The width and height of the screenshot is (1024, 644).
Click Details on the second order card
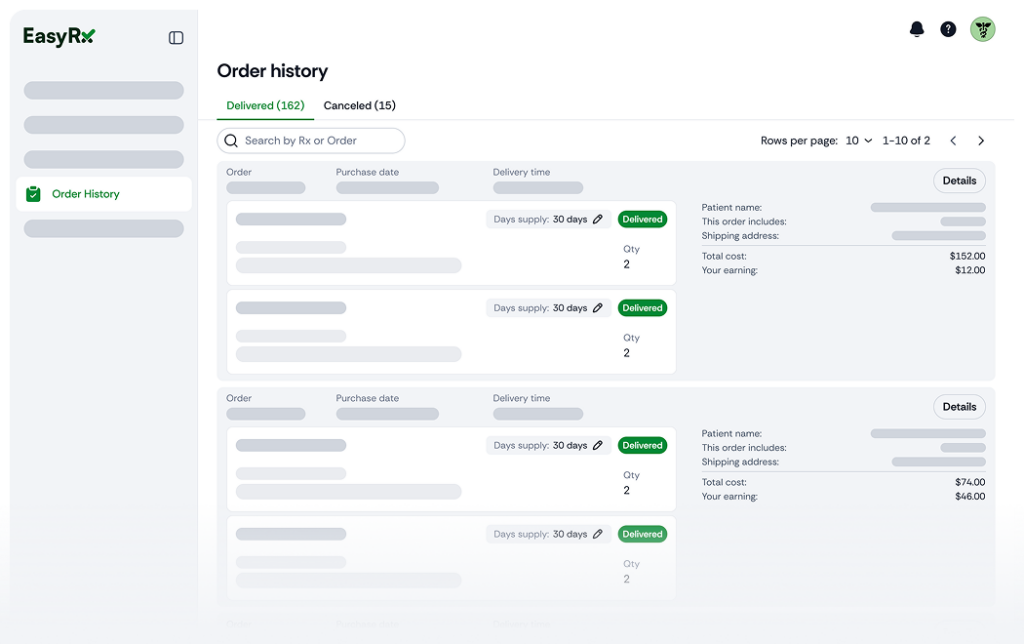coord(959,407)
